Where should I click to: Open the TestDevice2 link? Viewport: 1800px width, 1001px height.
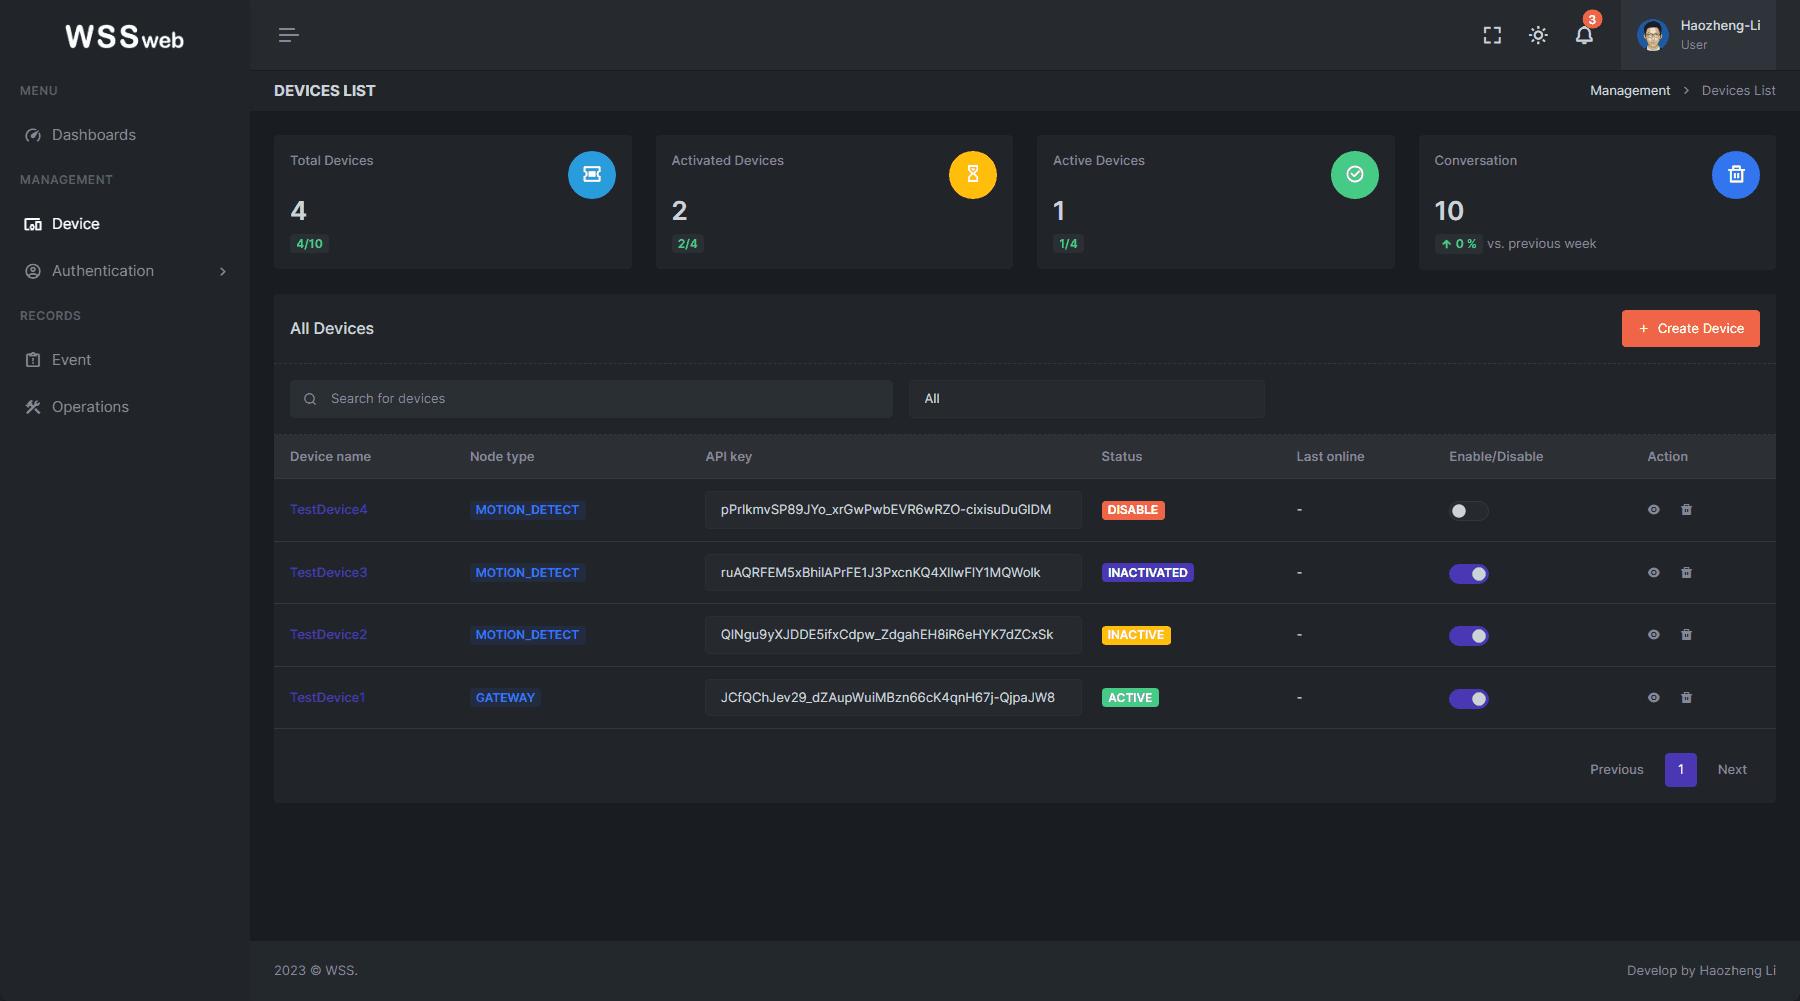coord(328,635)
